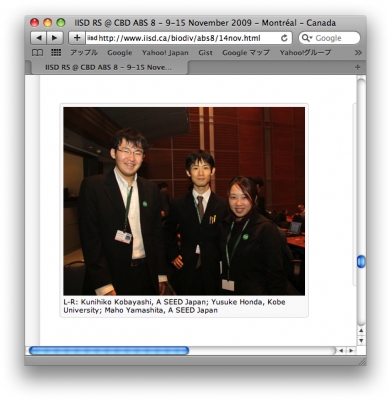Open new tab with plus icon
Screen dimensions: 391x400
click(x=358, y=67)
